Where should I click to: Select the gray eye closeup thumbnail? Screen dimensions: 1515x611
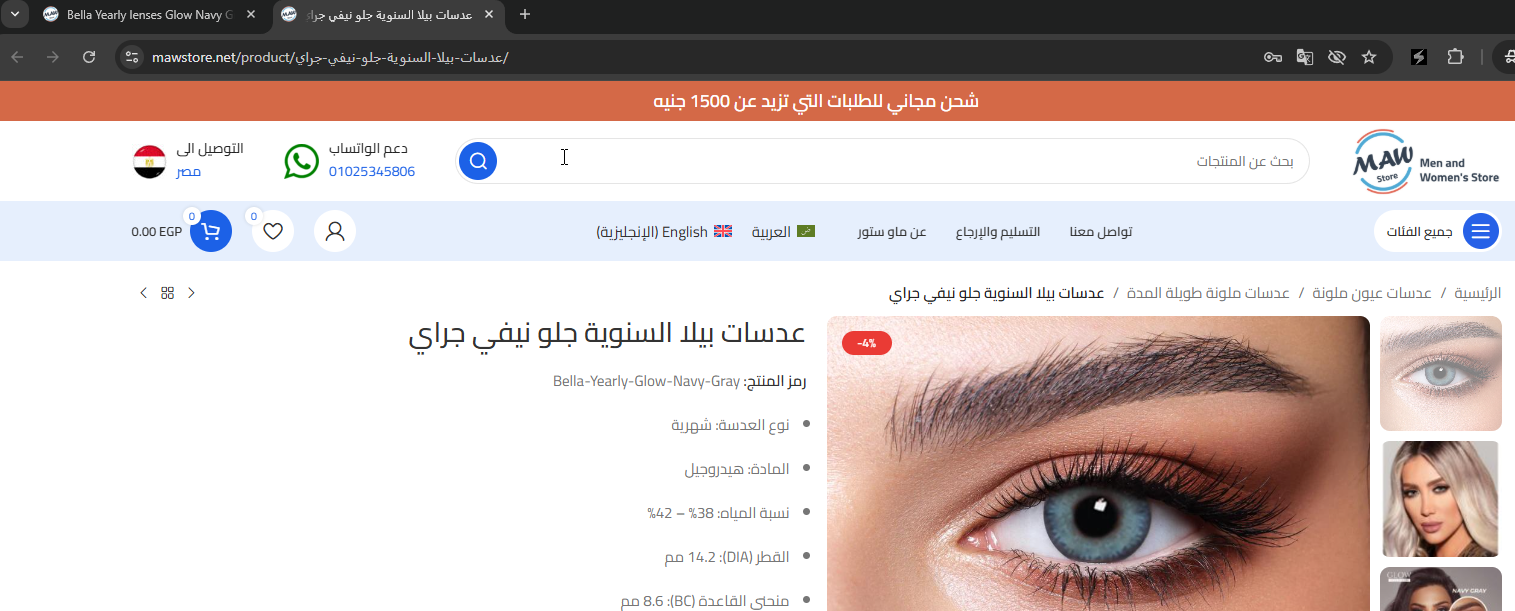click(x=1441, y=374)
